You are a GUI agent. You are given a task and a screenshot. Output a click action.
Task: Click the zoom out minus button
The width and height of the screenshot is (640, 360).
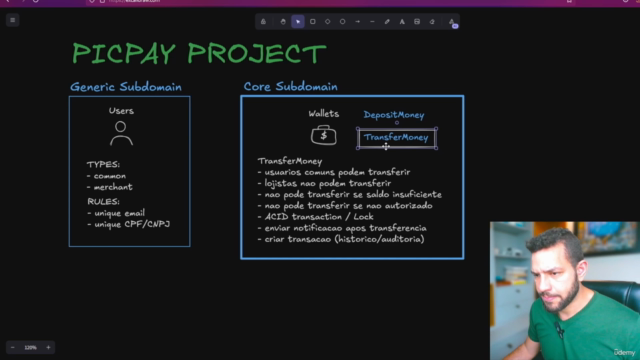(x=13, y=347)
